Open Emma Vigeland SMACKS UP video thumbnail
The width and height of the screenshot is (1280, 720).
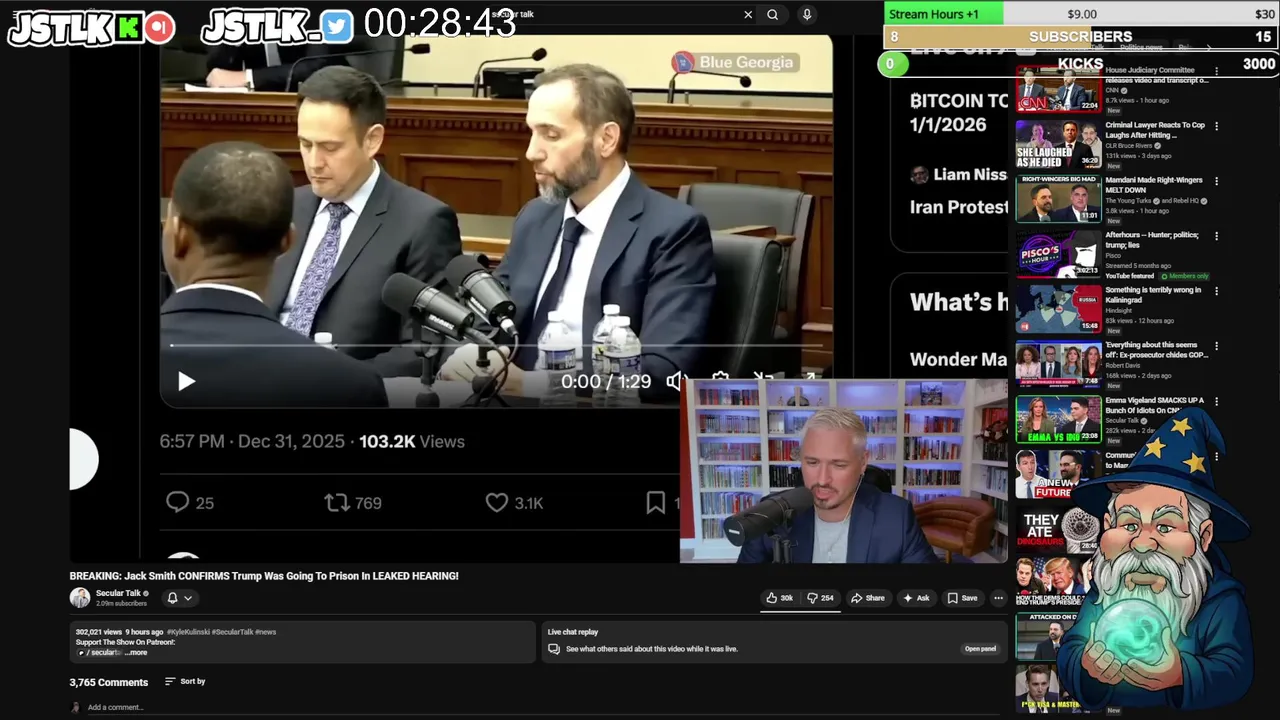[1058, 419]
